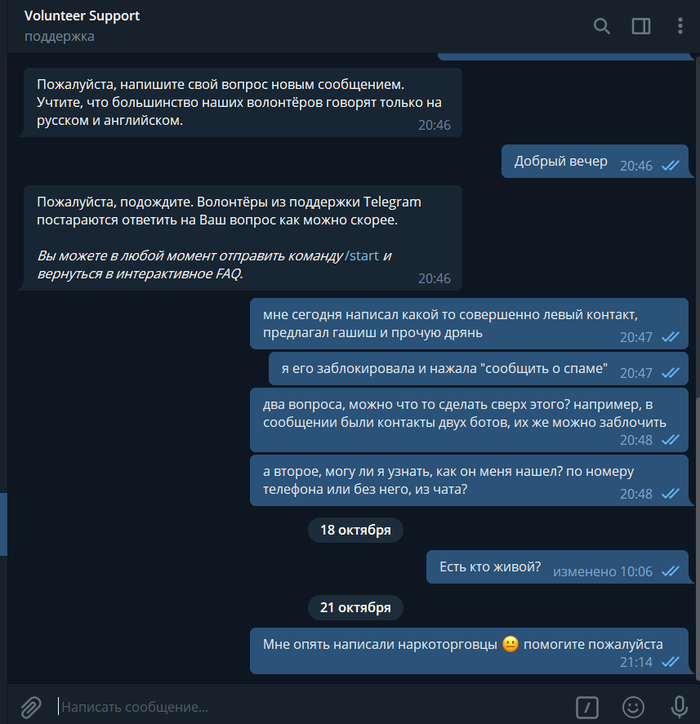Select the 'Есть кто живой?' message bubble

point(557,567)
